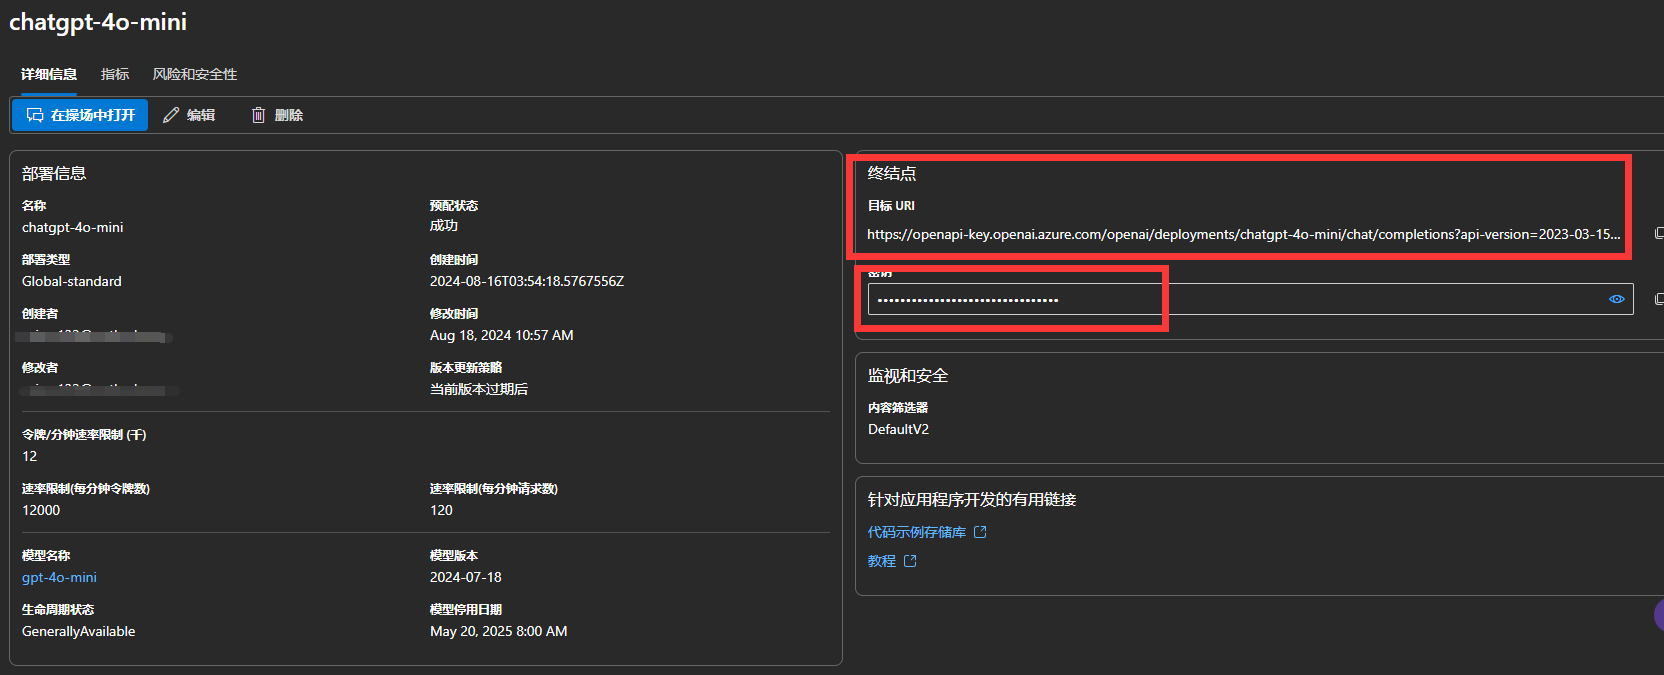The width and height of the screenshot is (1664, 675).
Task: Click the tokens-per-minute limit value 12
Action: [x=30, y=456]
